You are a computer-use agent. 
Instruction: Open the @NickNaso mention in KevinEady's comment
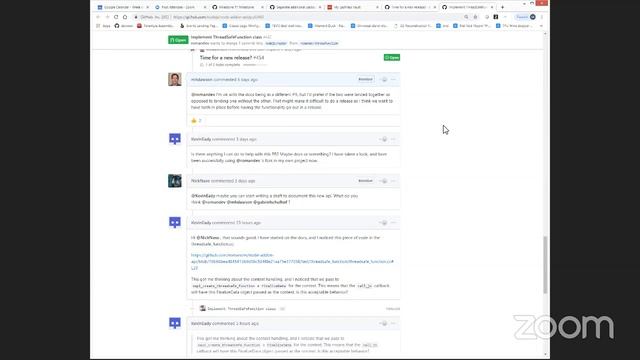[x=208, y=238]
